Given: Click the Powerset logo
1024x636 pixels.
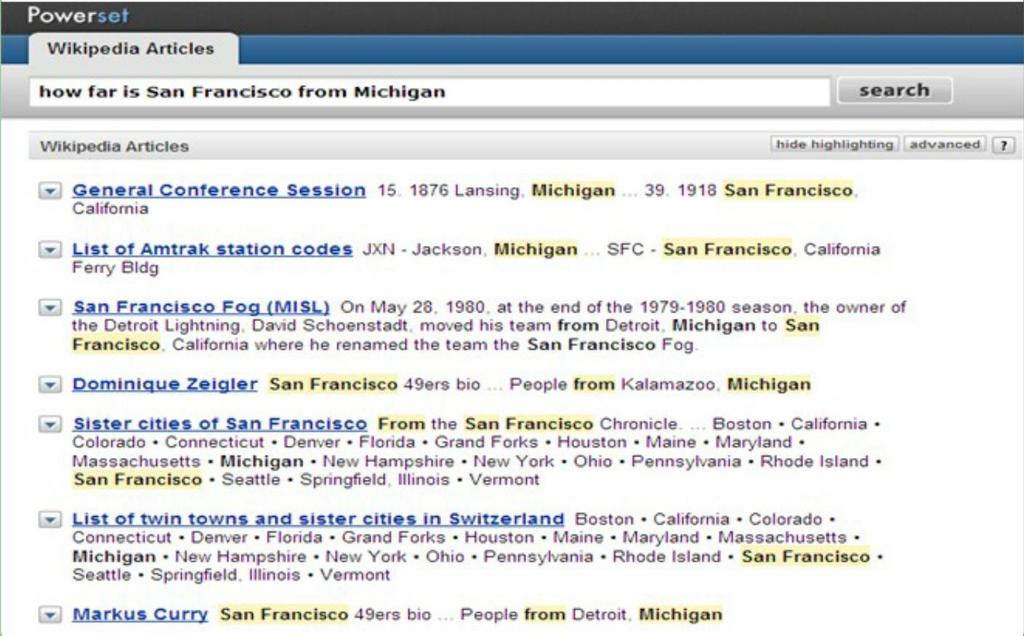Looking at the screenshot, I should click(78, 15).
